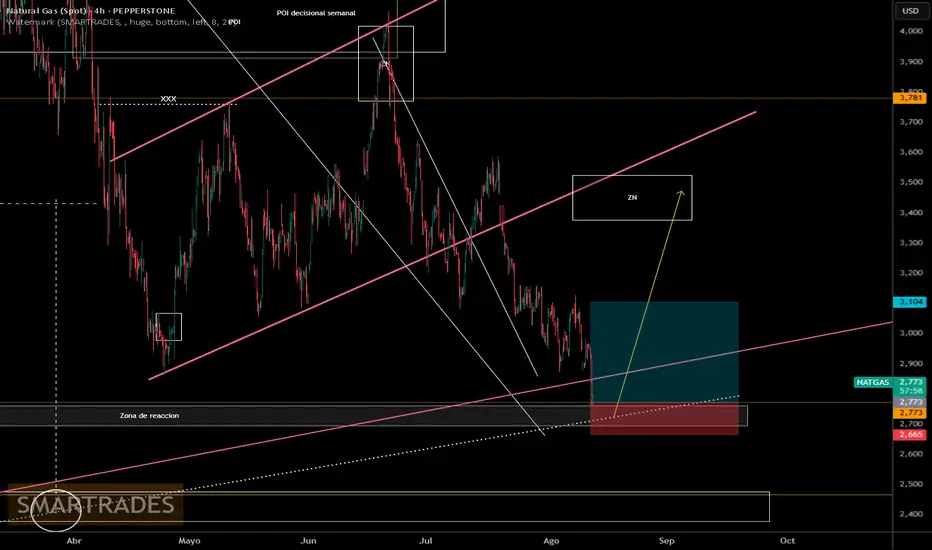
Task: Click the 2,500 price axis value
Action: [911, 484]
